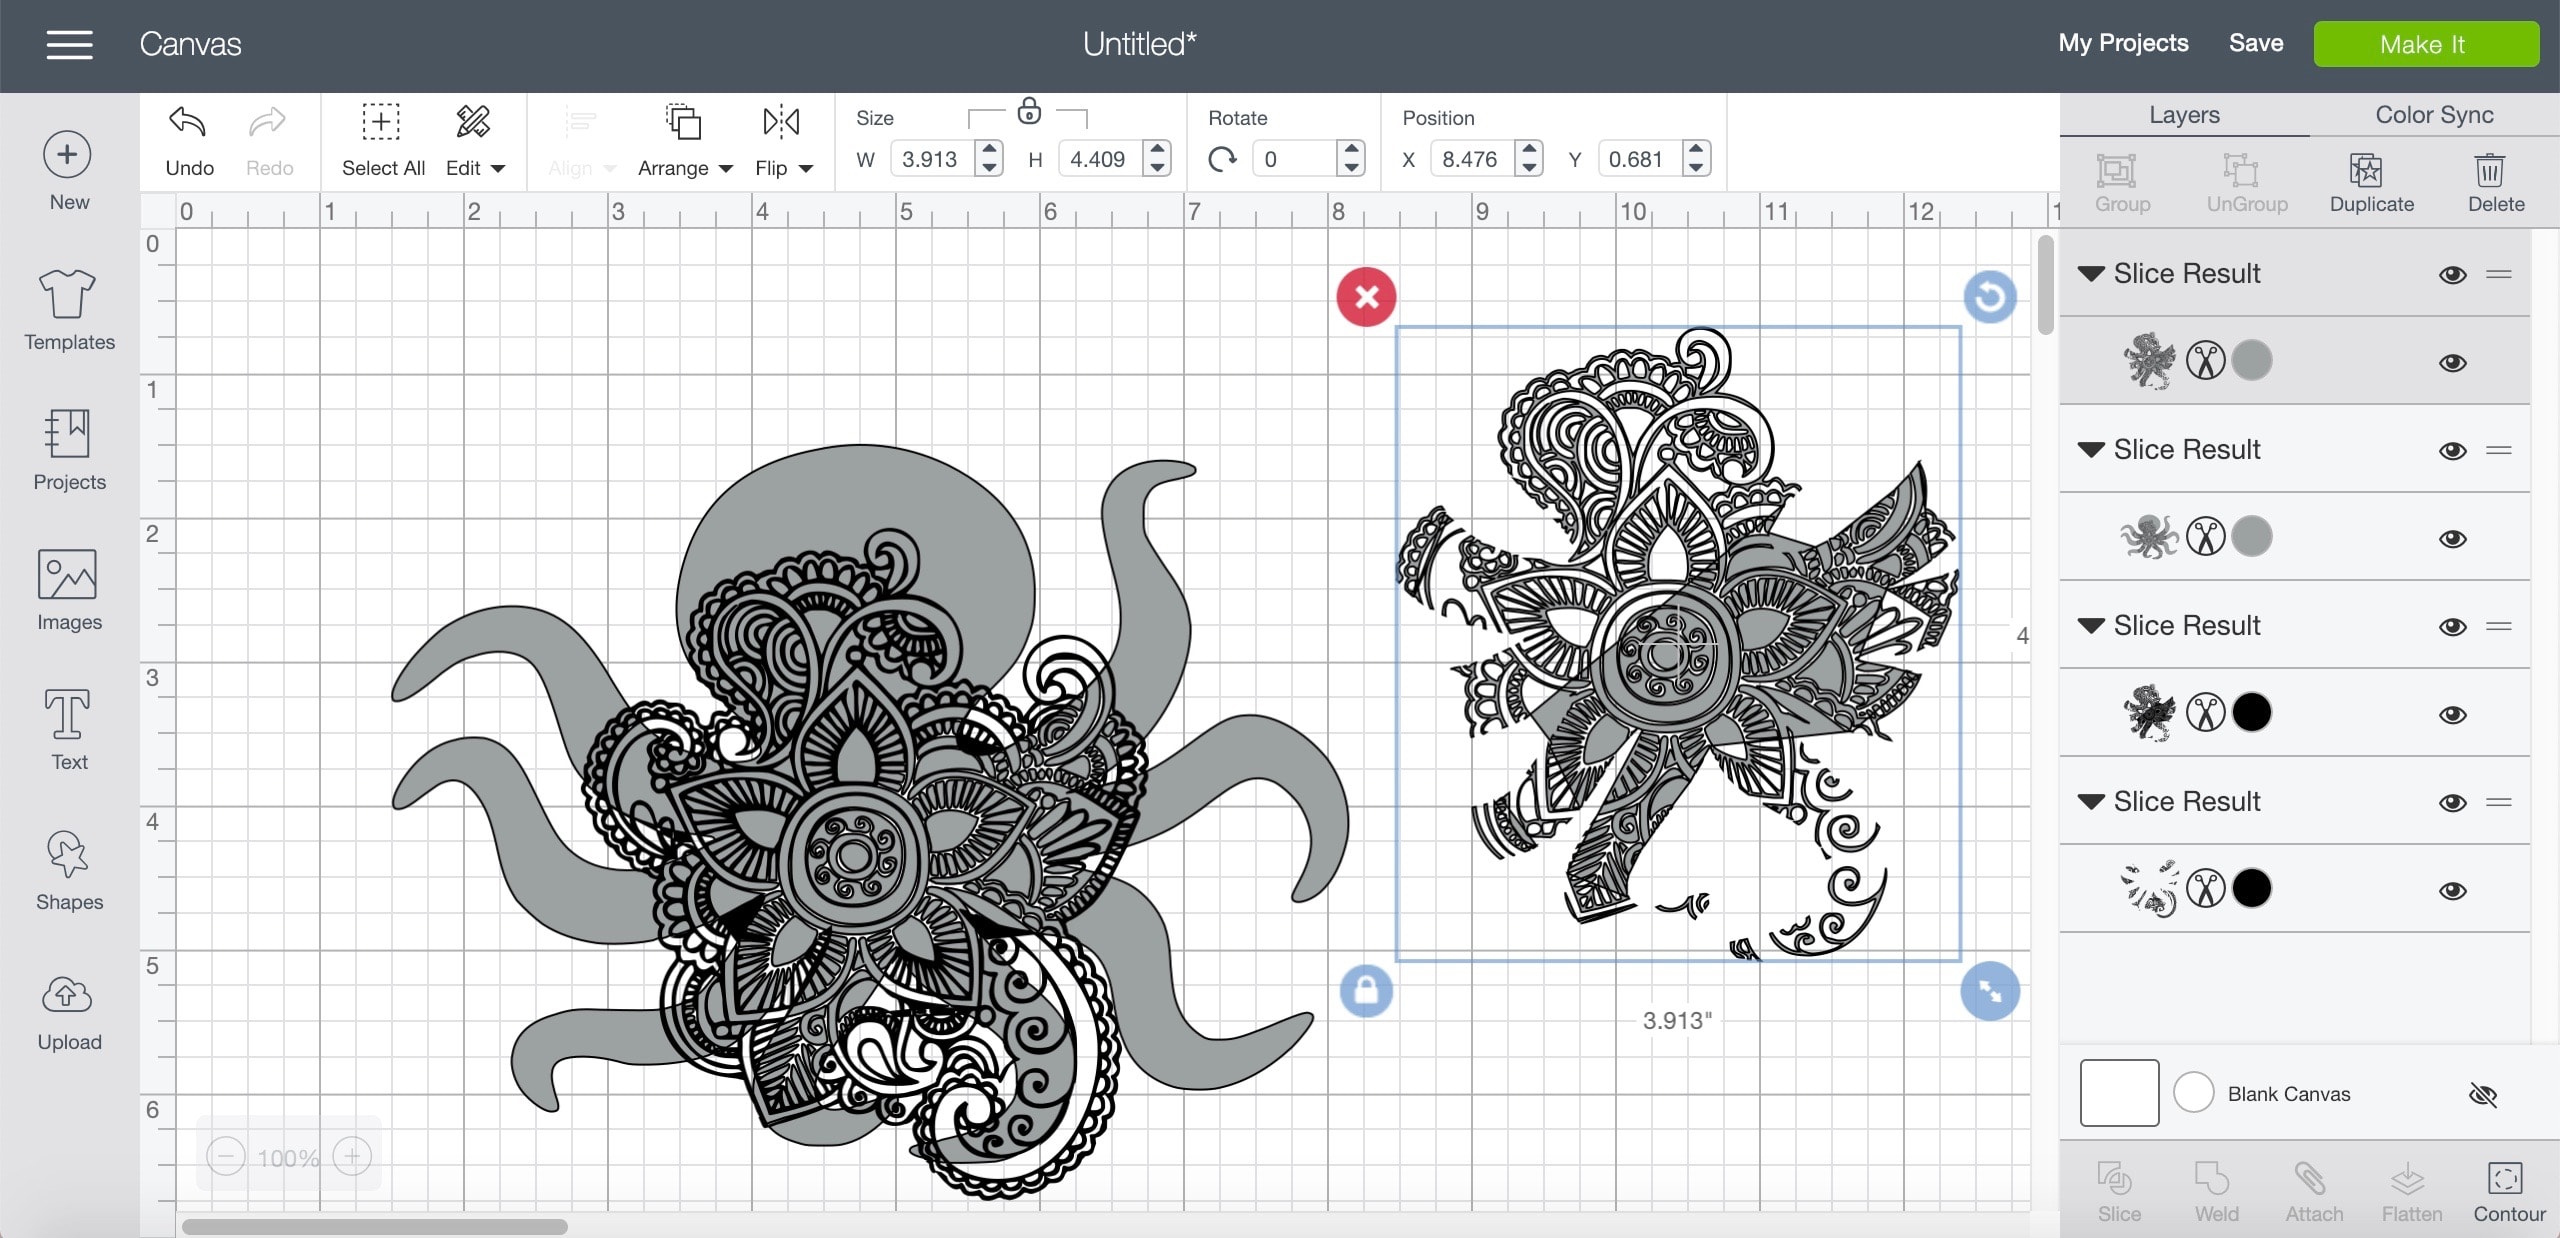
Task: Duplicate the selected layer
Action: [2371, 183]
